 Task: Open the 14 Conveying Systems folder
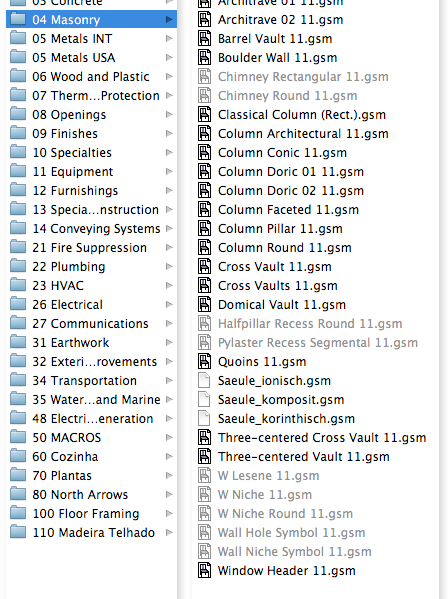tap(91, 228)
